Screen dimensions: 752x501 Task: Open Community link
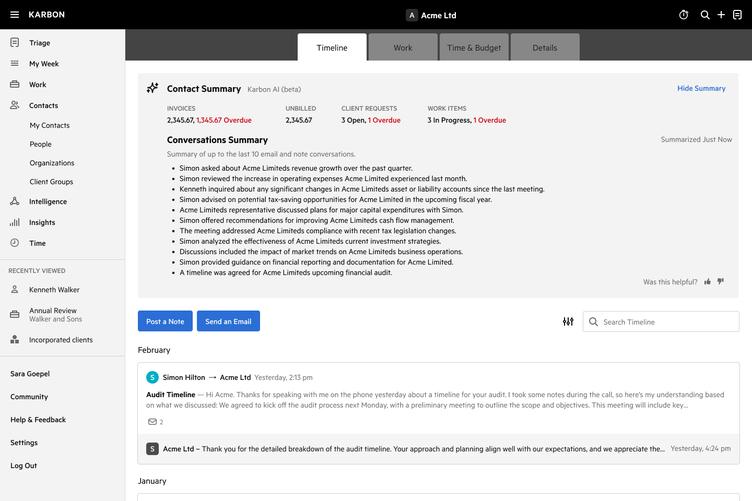tap(29, 396)
